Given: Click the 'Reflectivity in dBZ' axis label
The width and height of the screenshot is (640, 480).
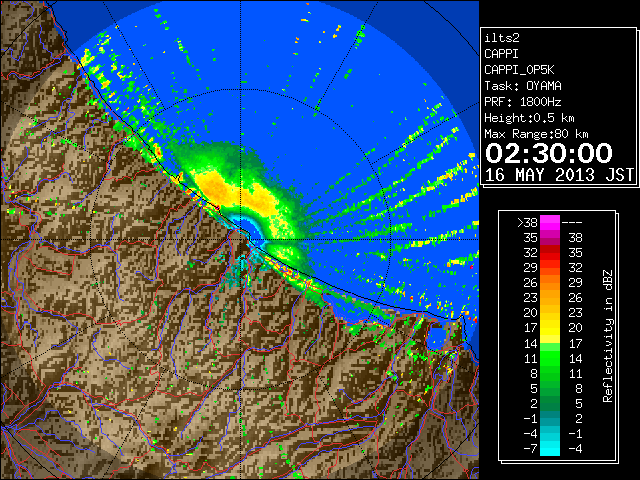Looking at the screenshot, I should [x=608, y=336].
